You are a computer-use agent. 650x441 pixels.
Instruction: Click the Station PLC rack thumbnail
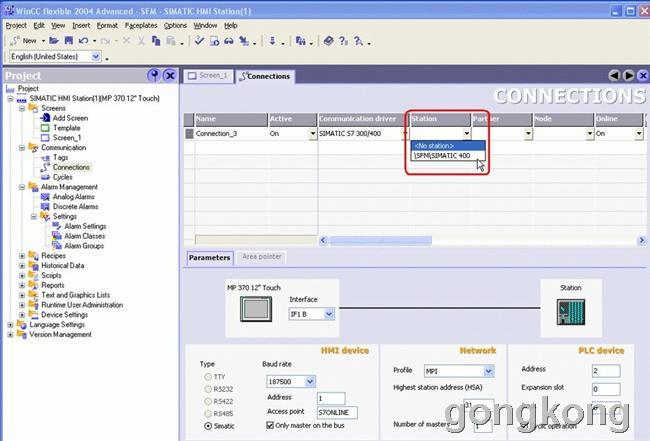coord(571,312)
